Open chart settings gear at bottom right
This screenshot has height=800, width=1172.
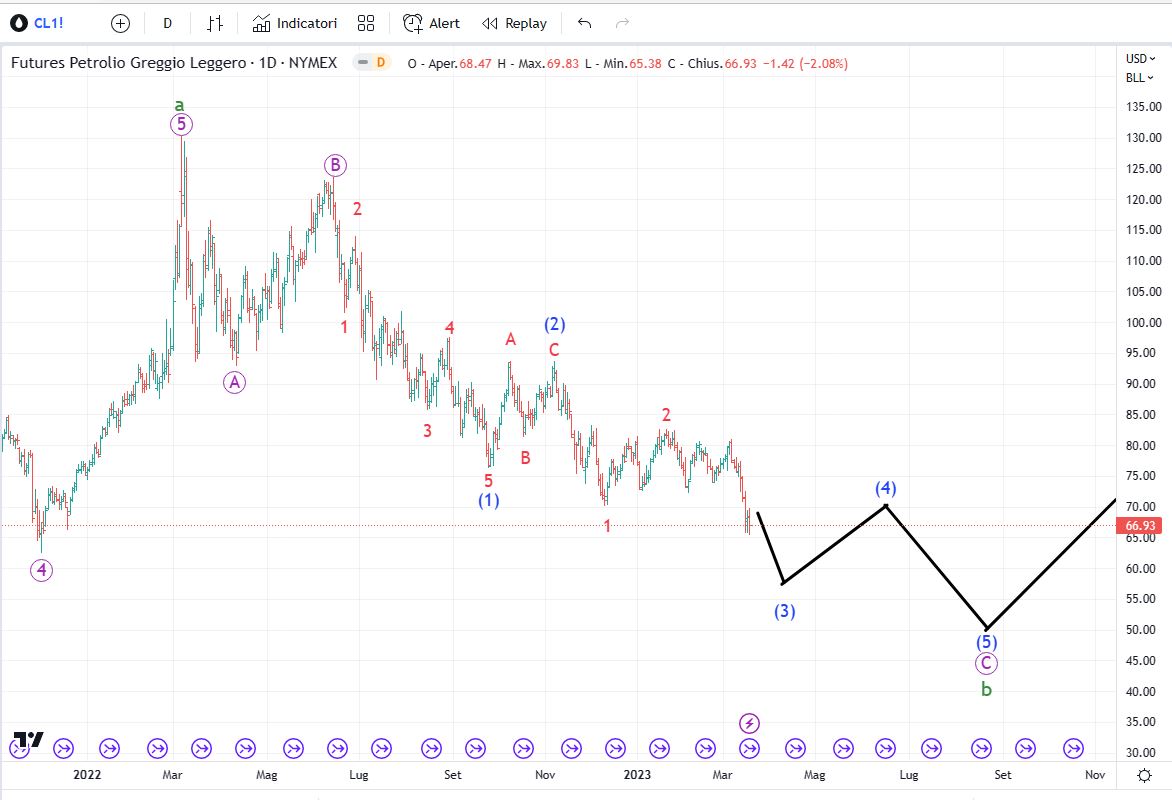[x=1144, y=775]
